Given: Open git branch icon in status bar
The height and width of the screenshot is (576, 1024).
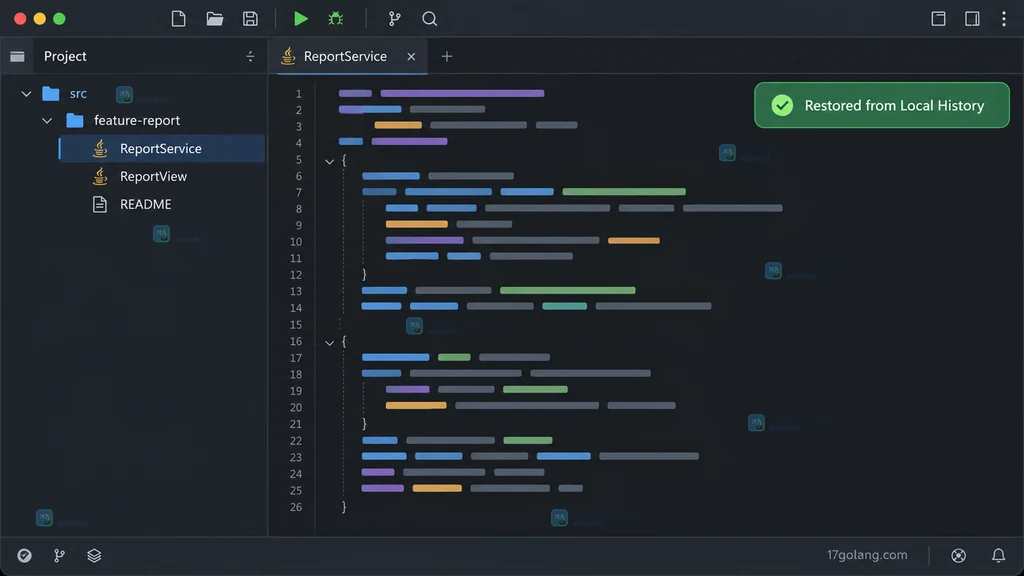Looking at the screenshot, I should coord(59,555).
